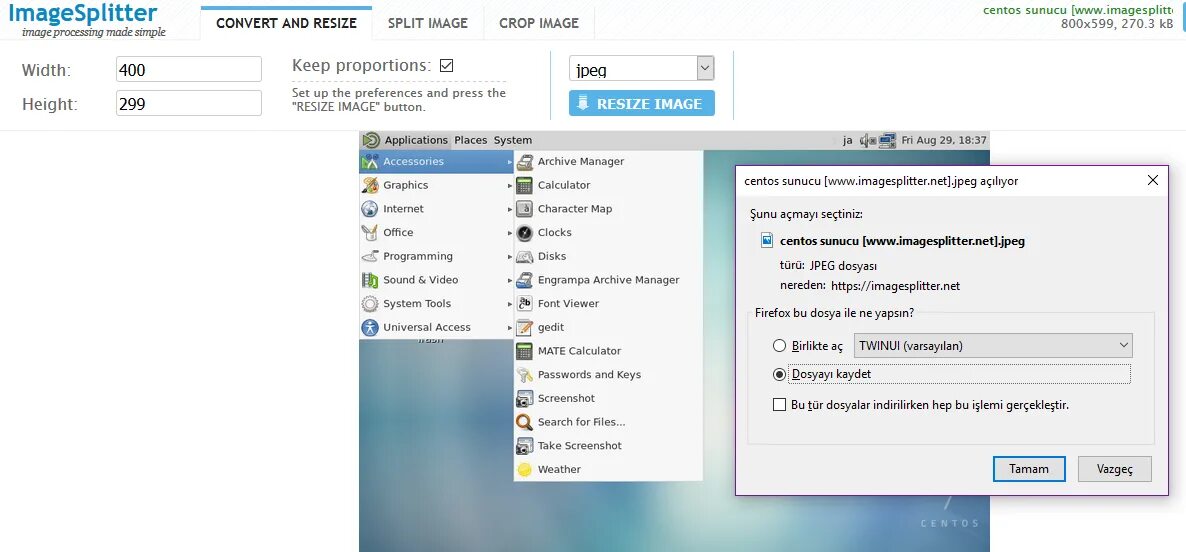The image size is (1186, 552).
Task: Click the Archive Manager icon
Action: click(x=525, y=162)
